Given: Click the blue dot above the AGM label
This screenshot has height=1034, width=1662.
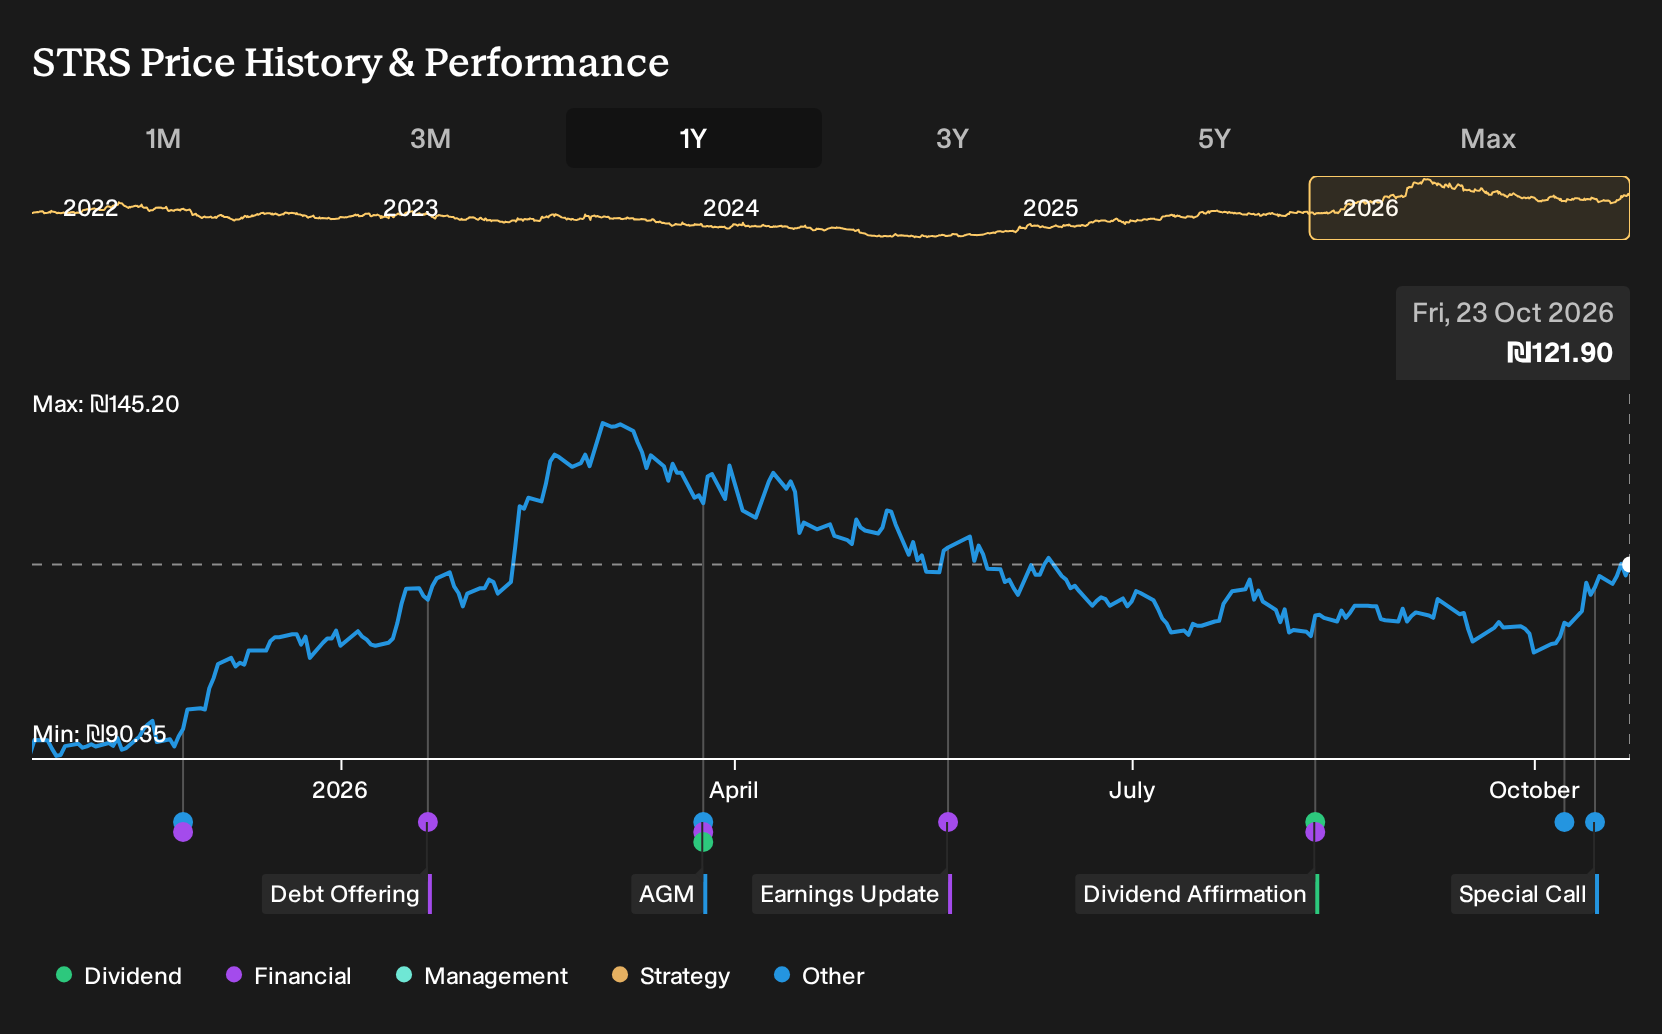Looking at the screenshot, I should tap(703, 820).
